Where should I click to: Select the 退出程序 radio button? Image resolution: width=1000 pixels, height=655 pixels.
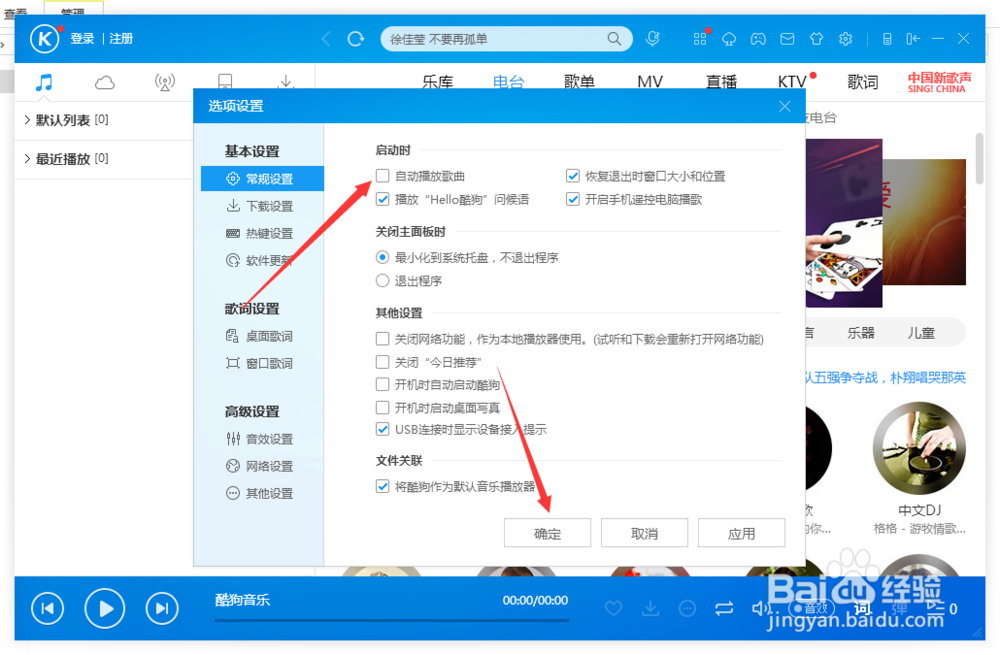[383, 280]
